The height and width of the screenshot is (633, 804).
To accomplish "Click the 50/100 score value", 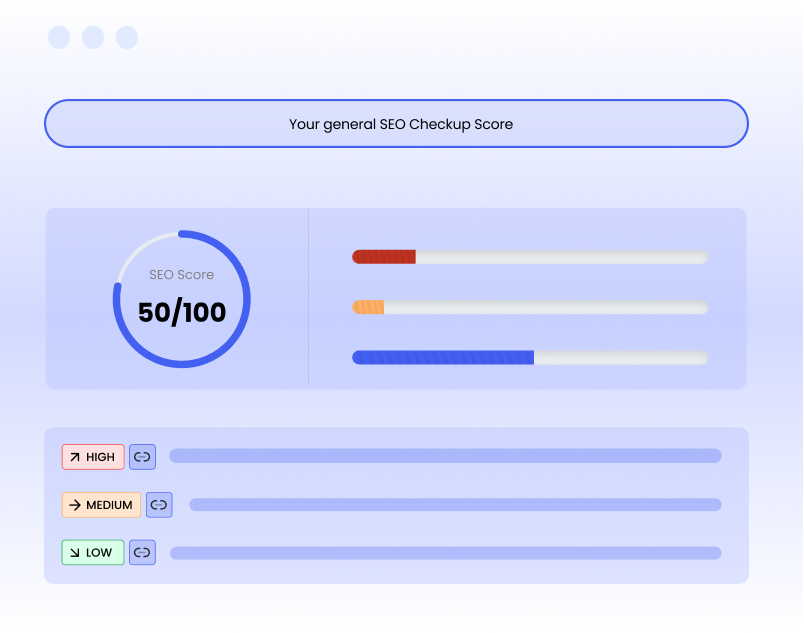I will 182,312.
